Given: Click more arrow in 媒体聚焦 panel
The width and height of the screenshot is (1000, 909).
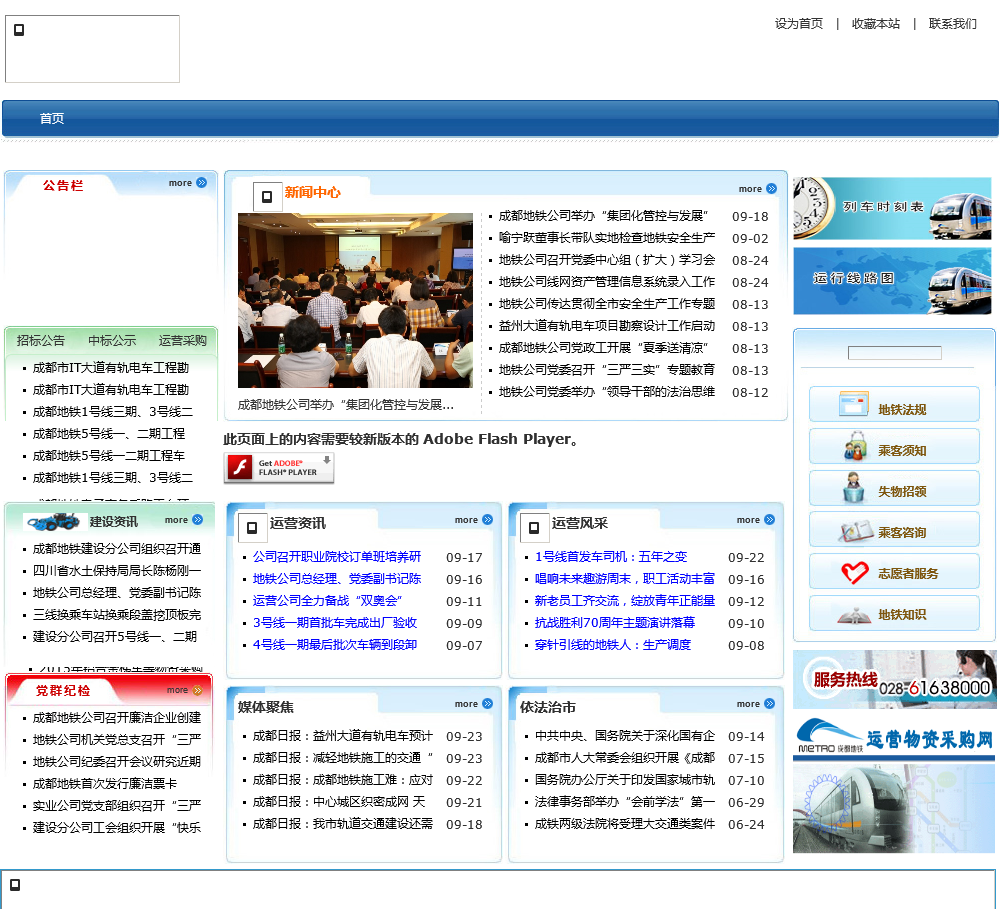Looking at the screenshot, I should click(488, 703).
